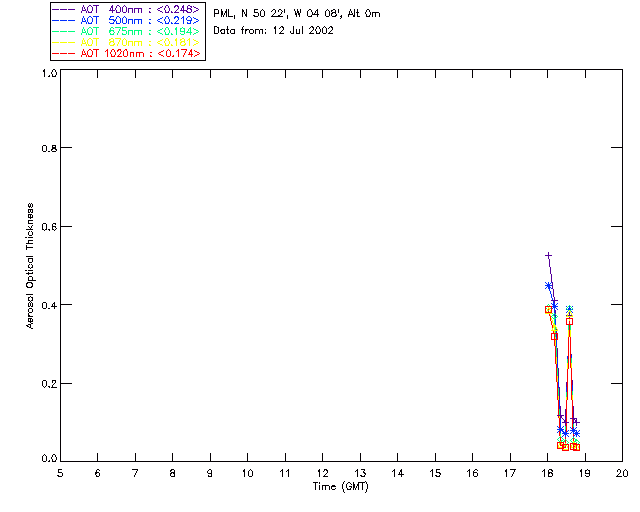The height and width of the screenshot is (512, 640).
Task: Click the purple plus marker at the data peak
Action: [x=548, y=256]
